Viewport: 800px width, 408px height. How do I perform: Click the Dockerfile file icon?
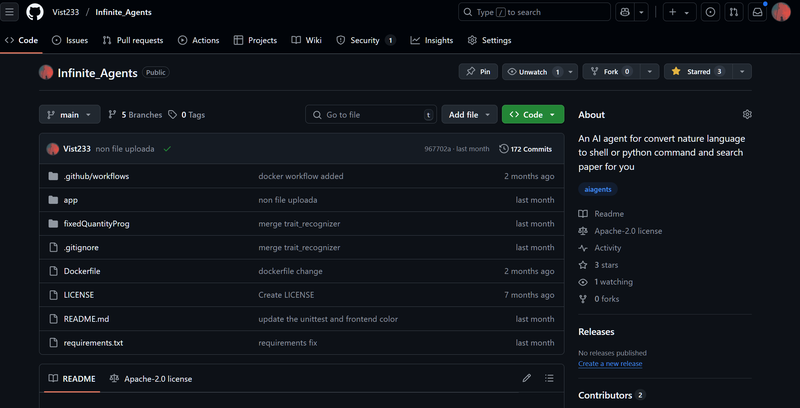[53, 271]
